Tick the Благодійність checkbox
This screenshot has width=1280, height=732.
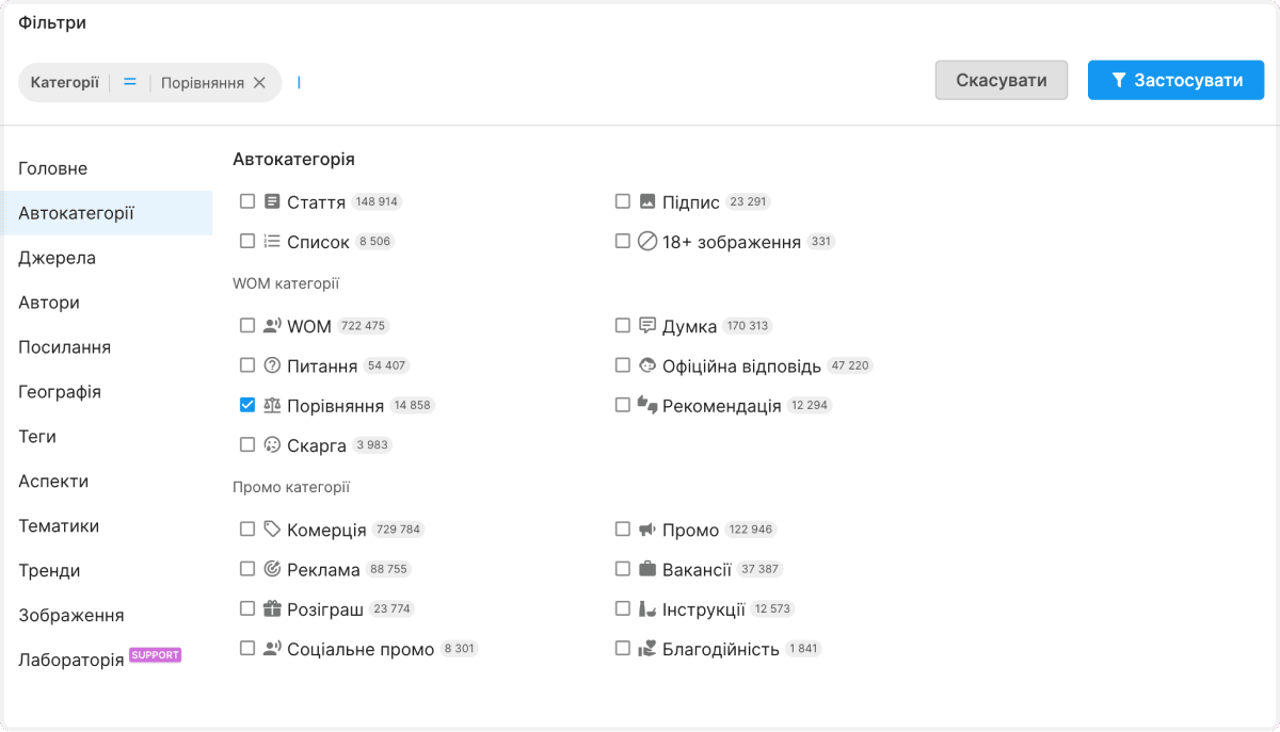pyautogui.click(x=623, y=649)
